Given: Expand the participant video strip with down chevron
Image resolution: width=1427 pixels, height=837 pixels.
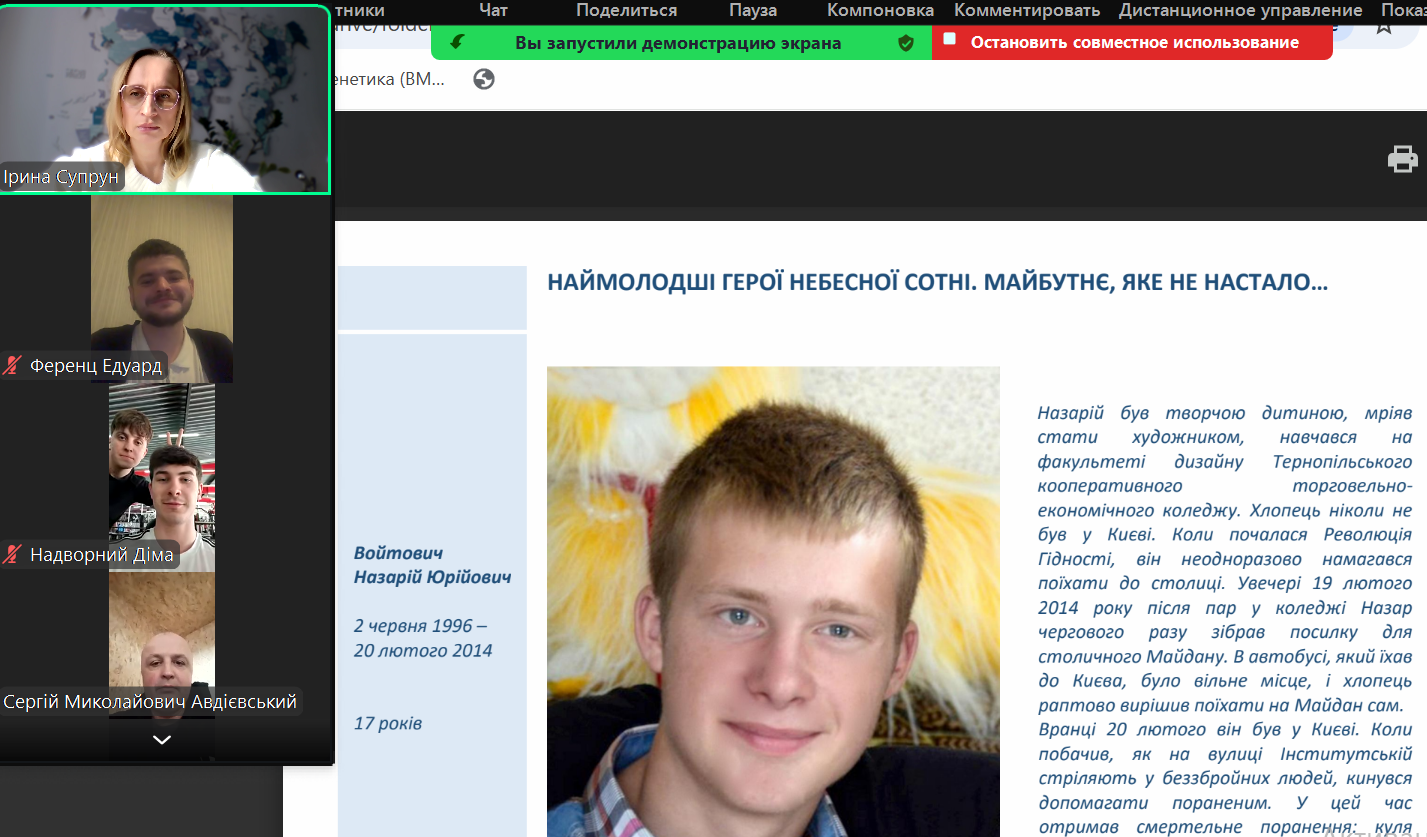Looking at the screenshot, I should [162, 740].
